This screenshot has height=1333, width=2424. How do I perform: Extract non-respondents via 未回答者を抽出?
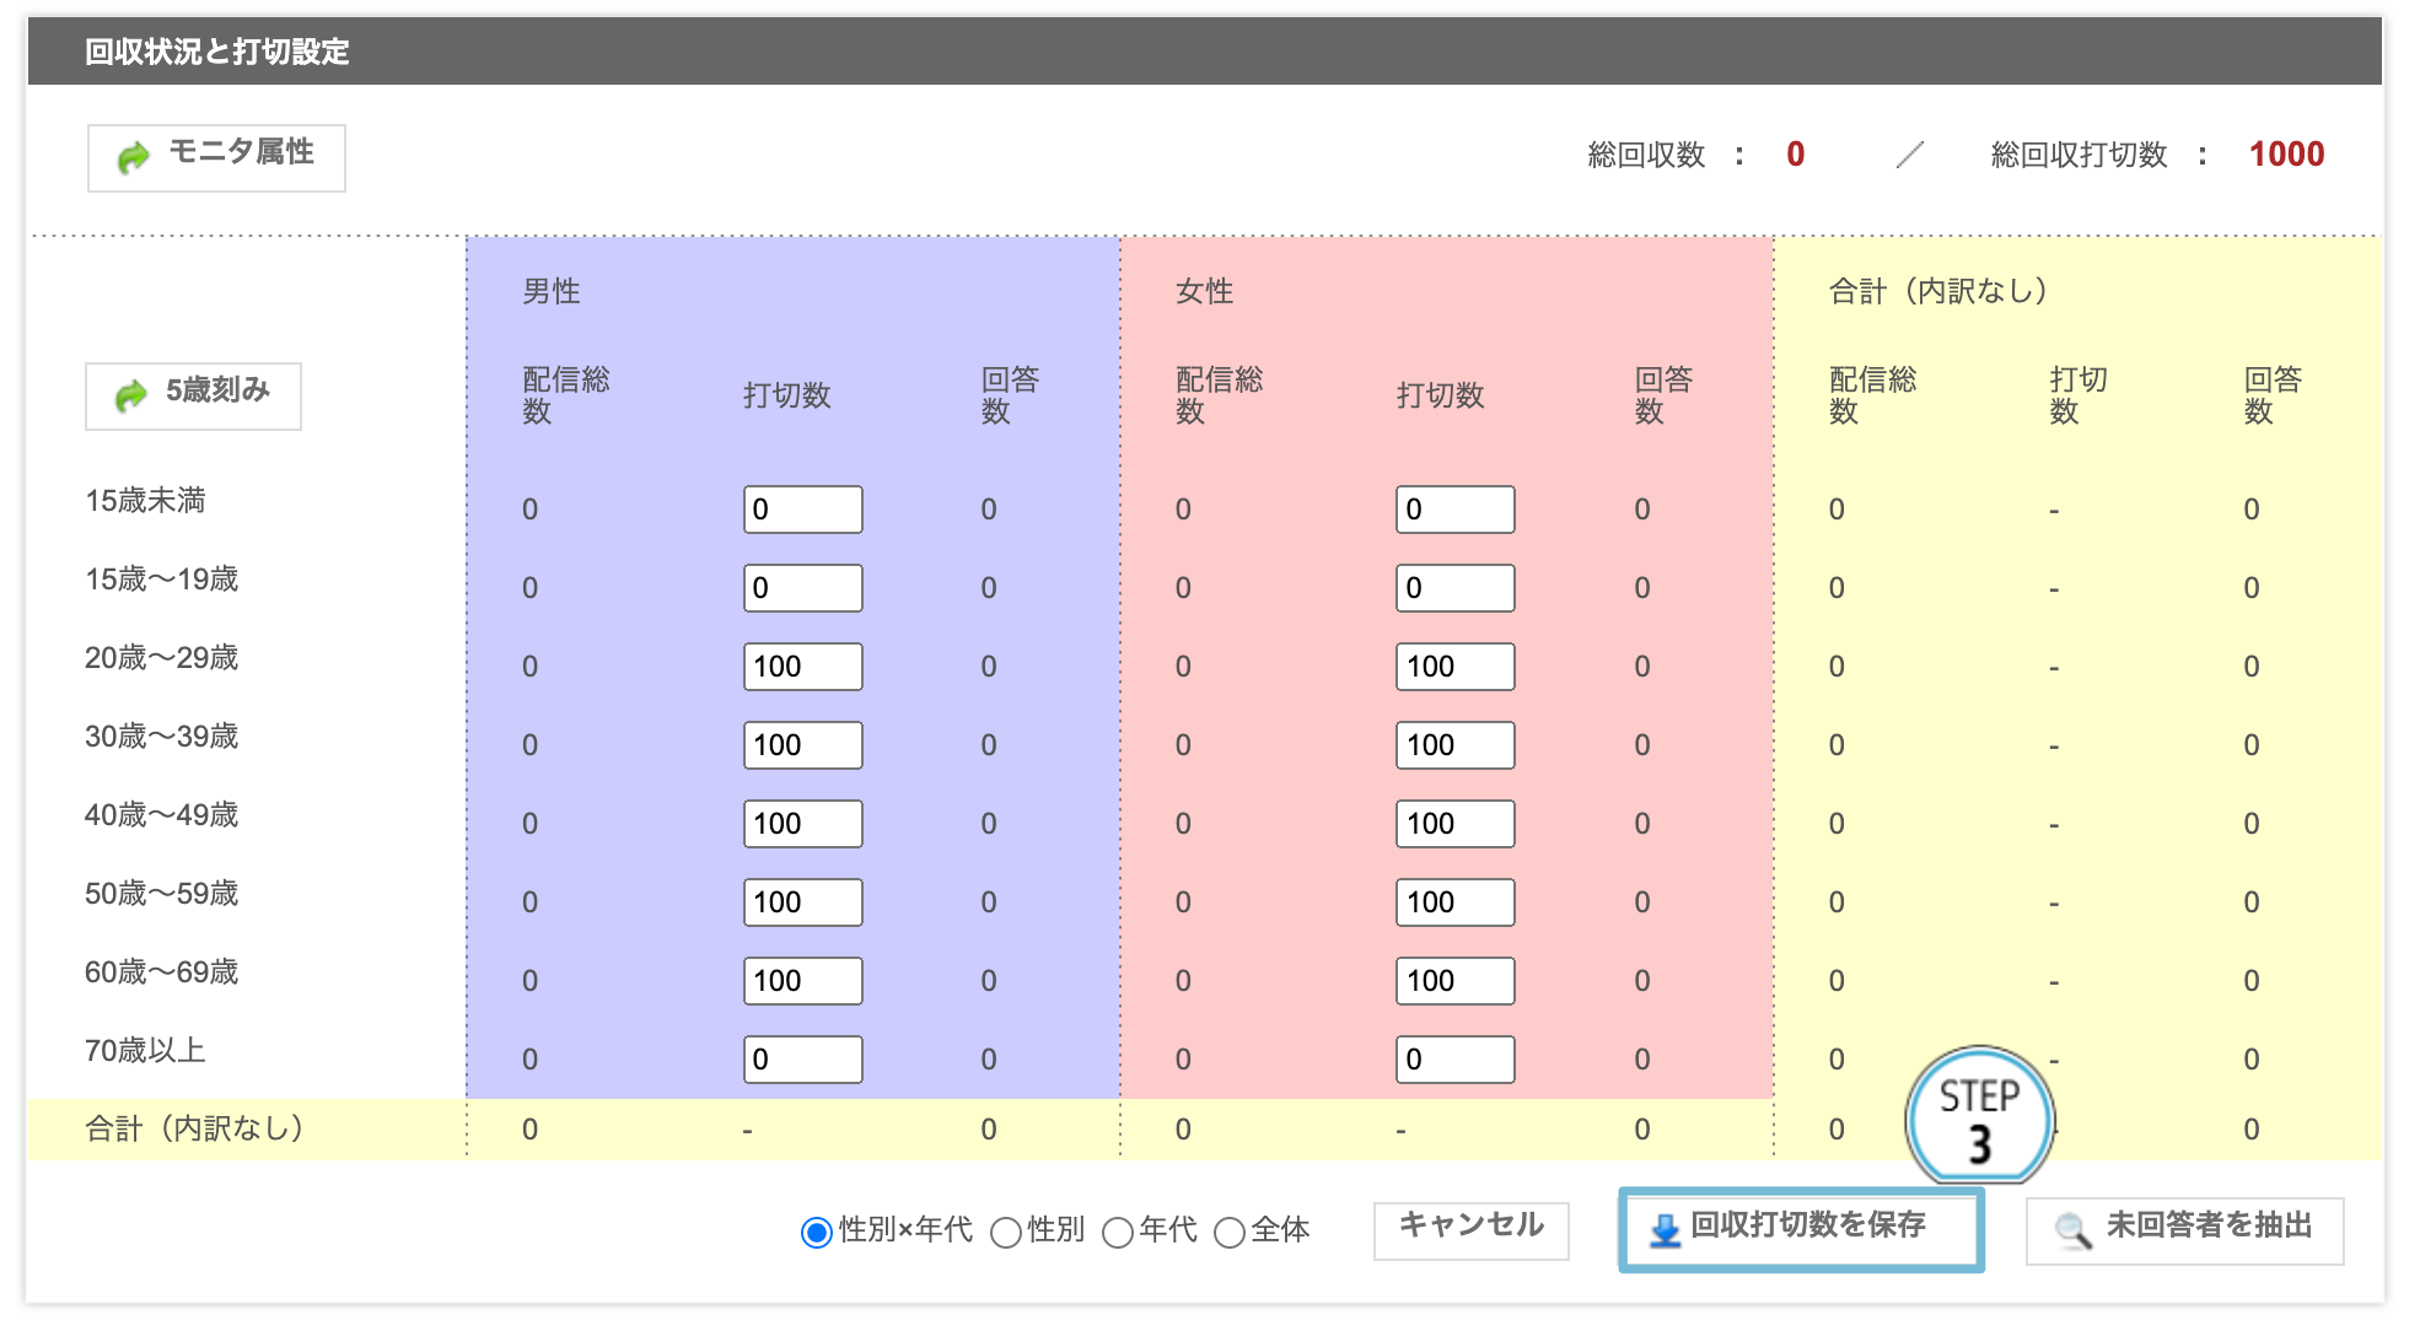2182,1229
